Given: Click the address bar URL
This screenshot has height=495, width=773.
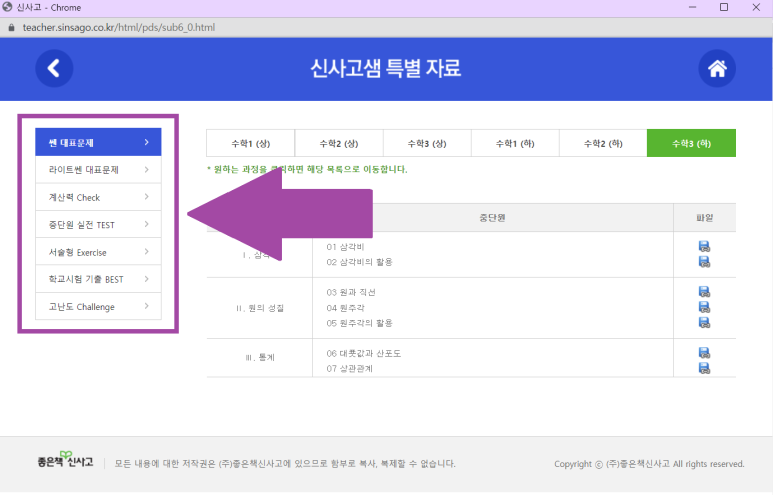Looking at the screenshot, I should pos(119,28).
